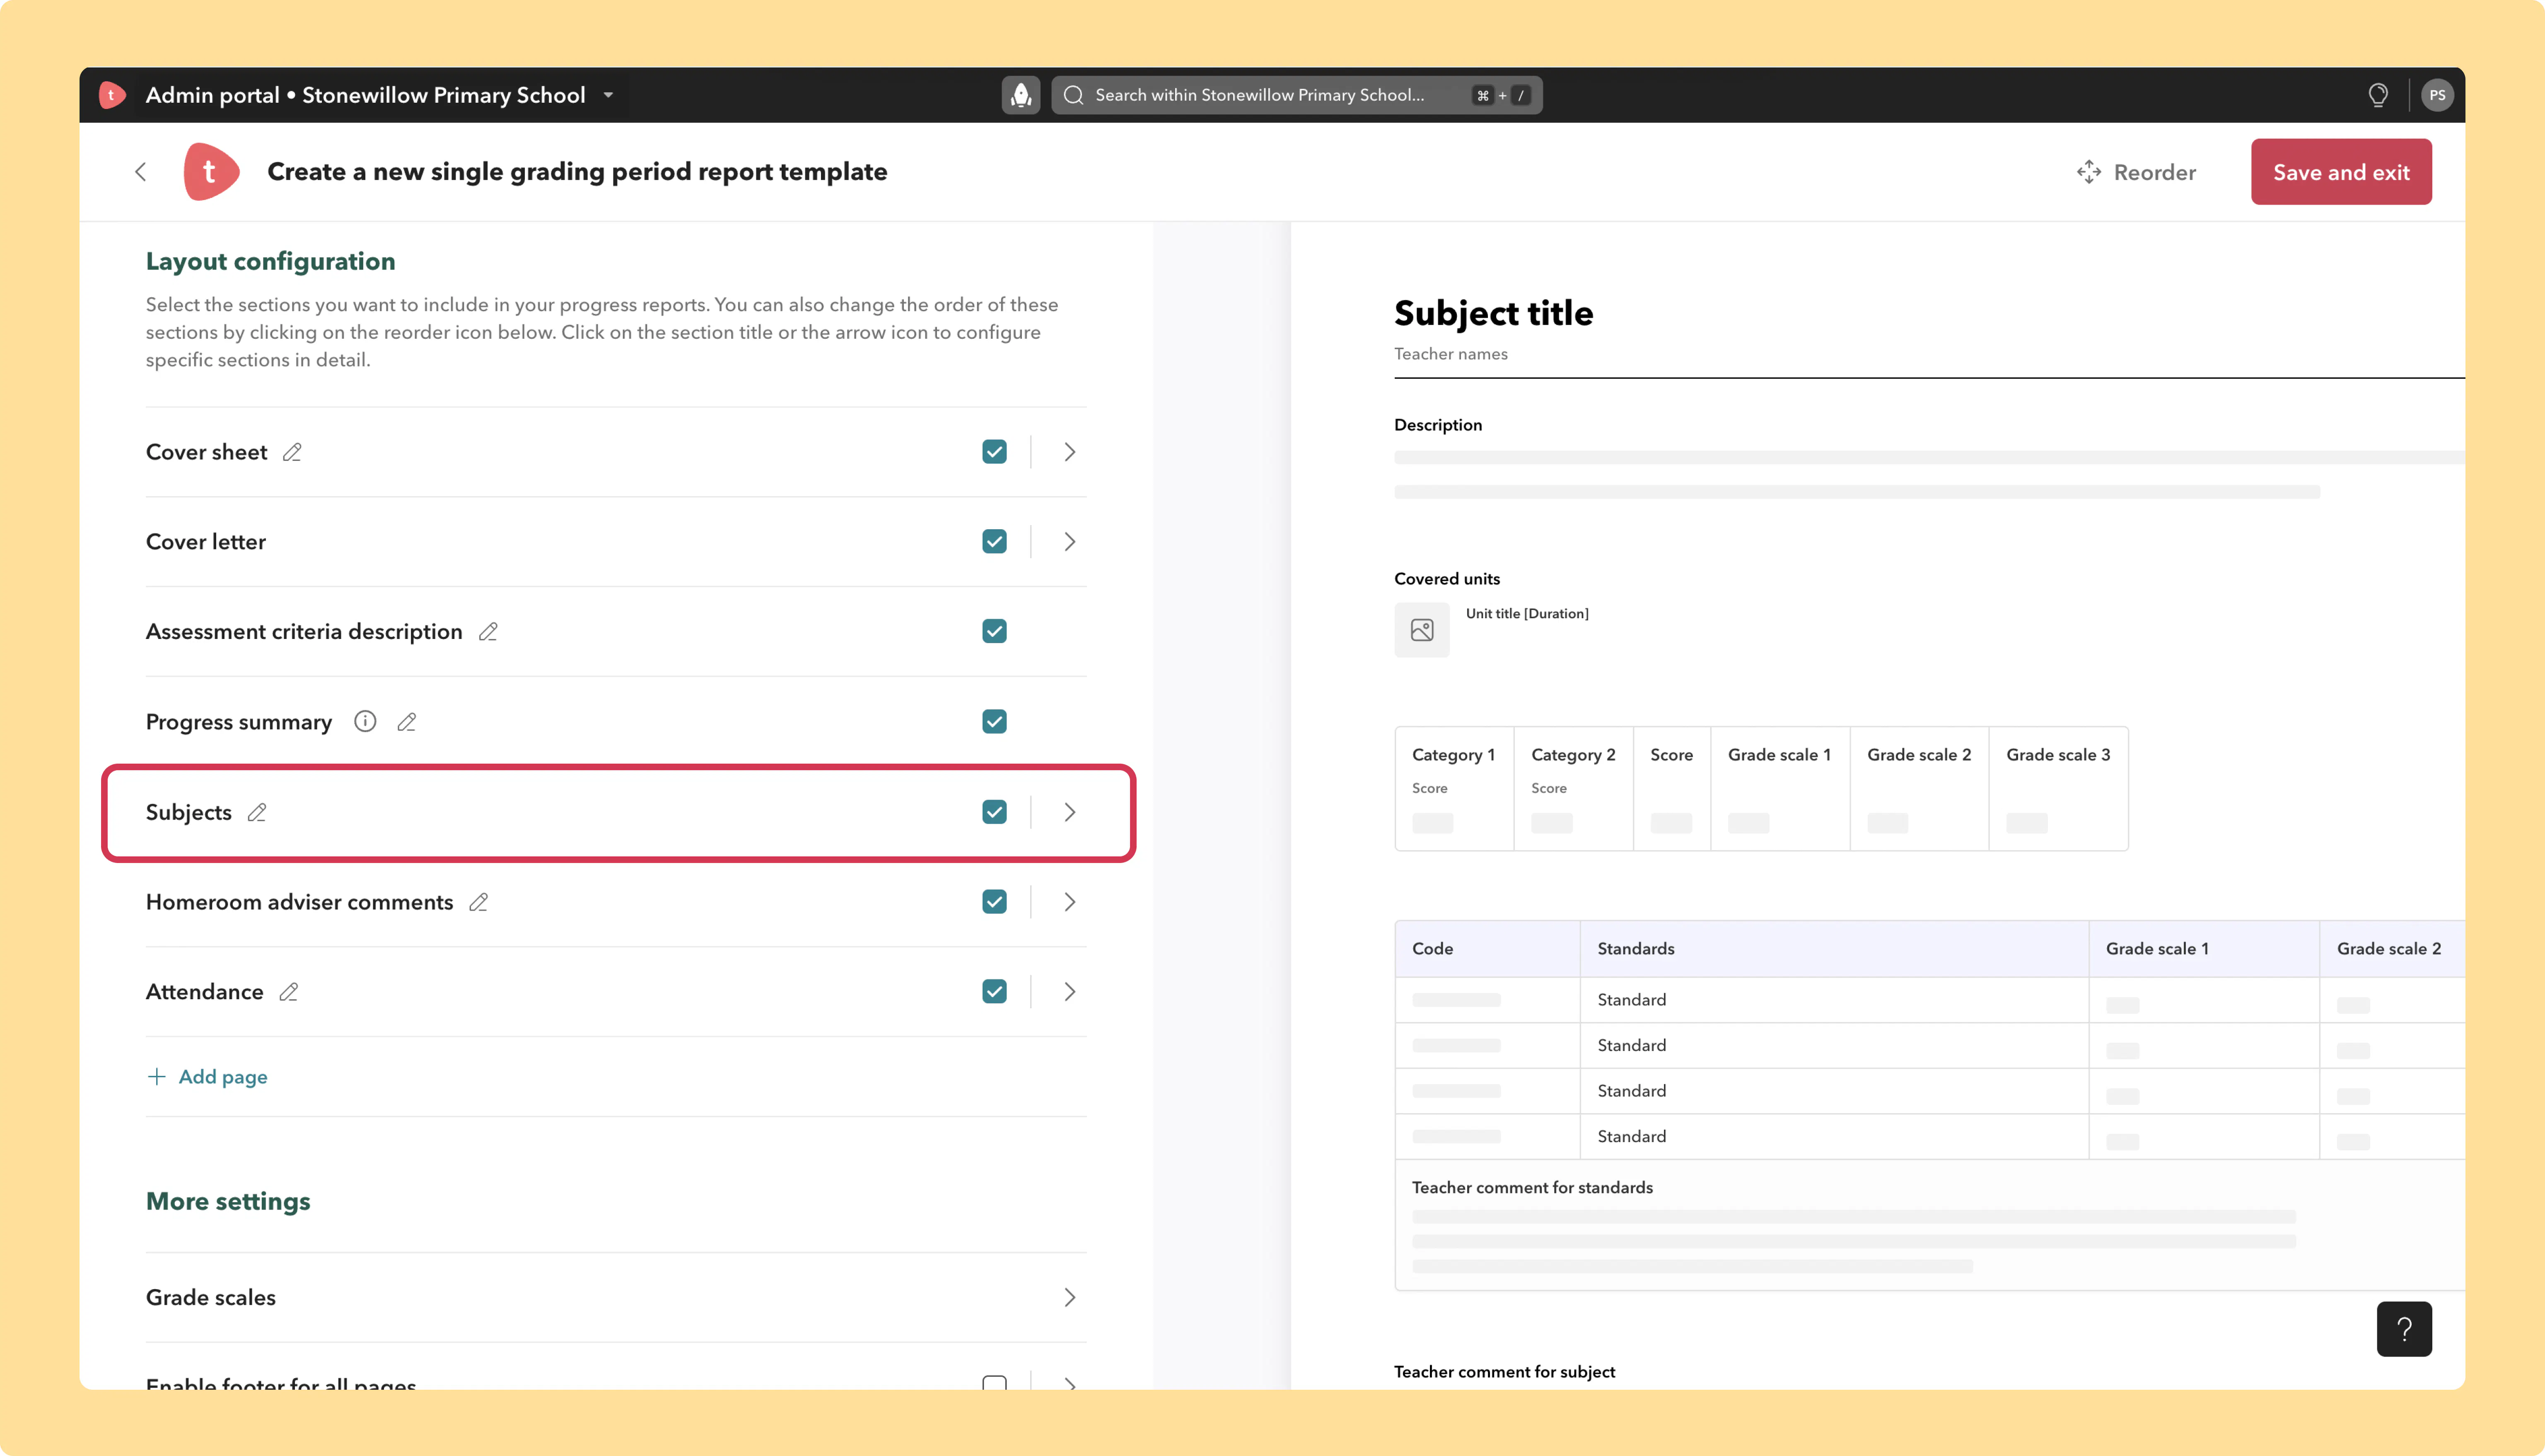2545x1456 pixels.
Task: Click the 'Layout configuration' heading
Action: point(271,262)
